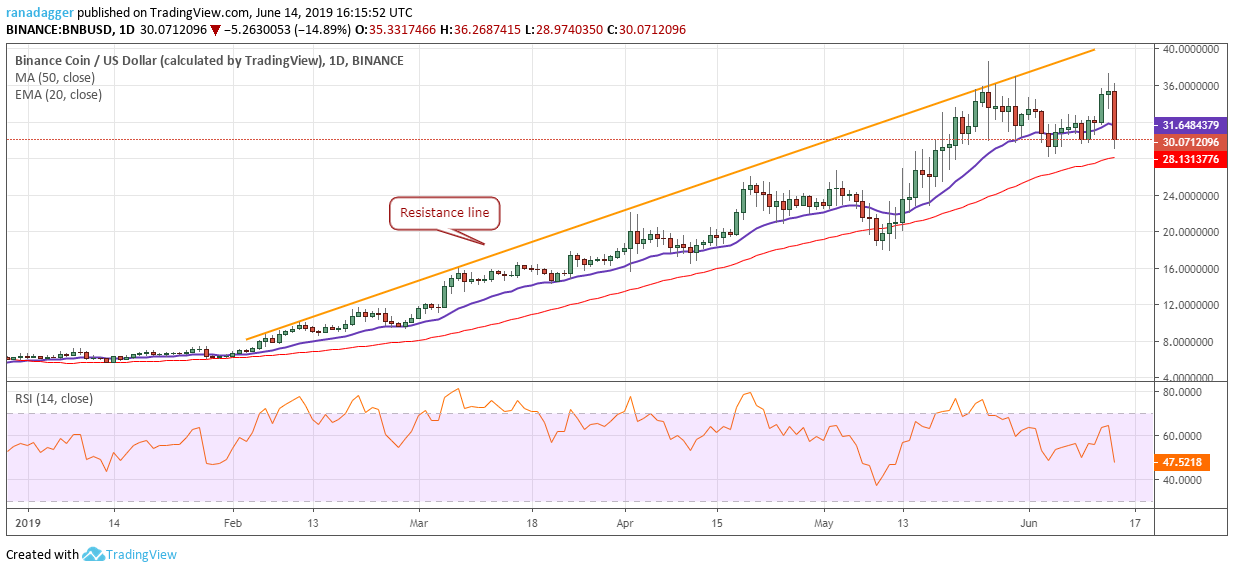Click the Feb date on time axis
Screen dimensions: 1234x572
(231, 521)
